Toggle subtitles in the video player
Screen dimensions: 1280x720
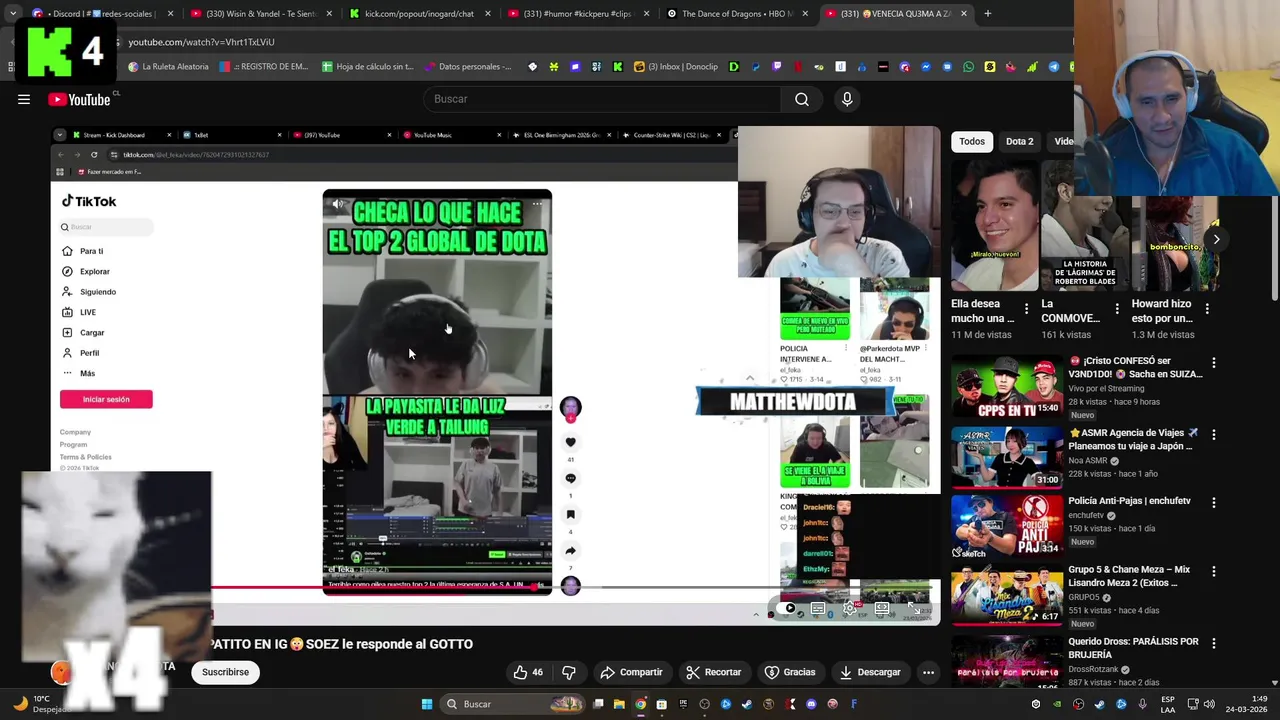[818, 607]
